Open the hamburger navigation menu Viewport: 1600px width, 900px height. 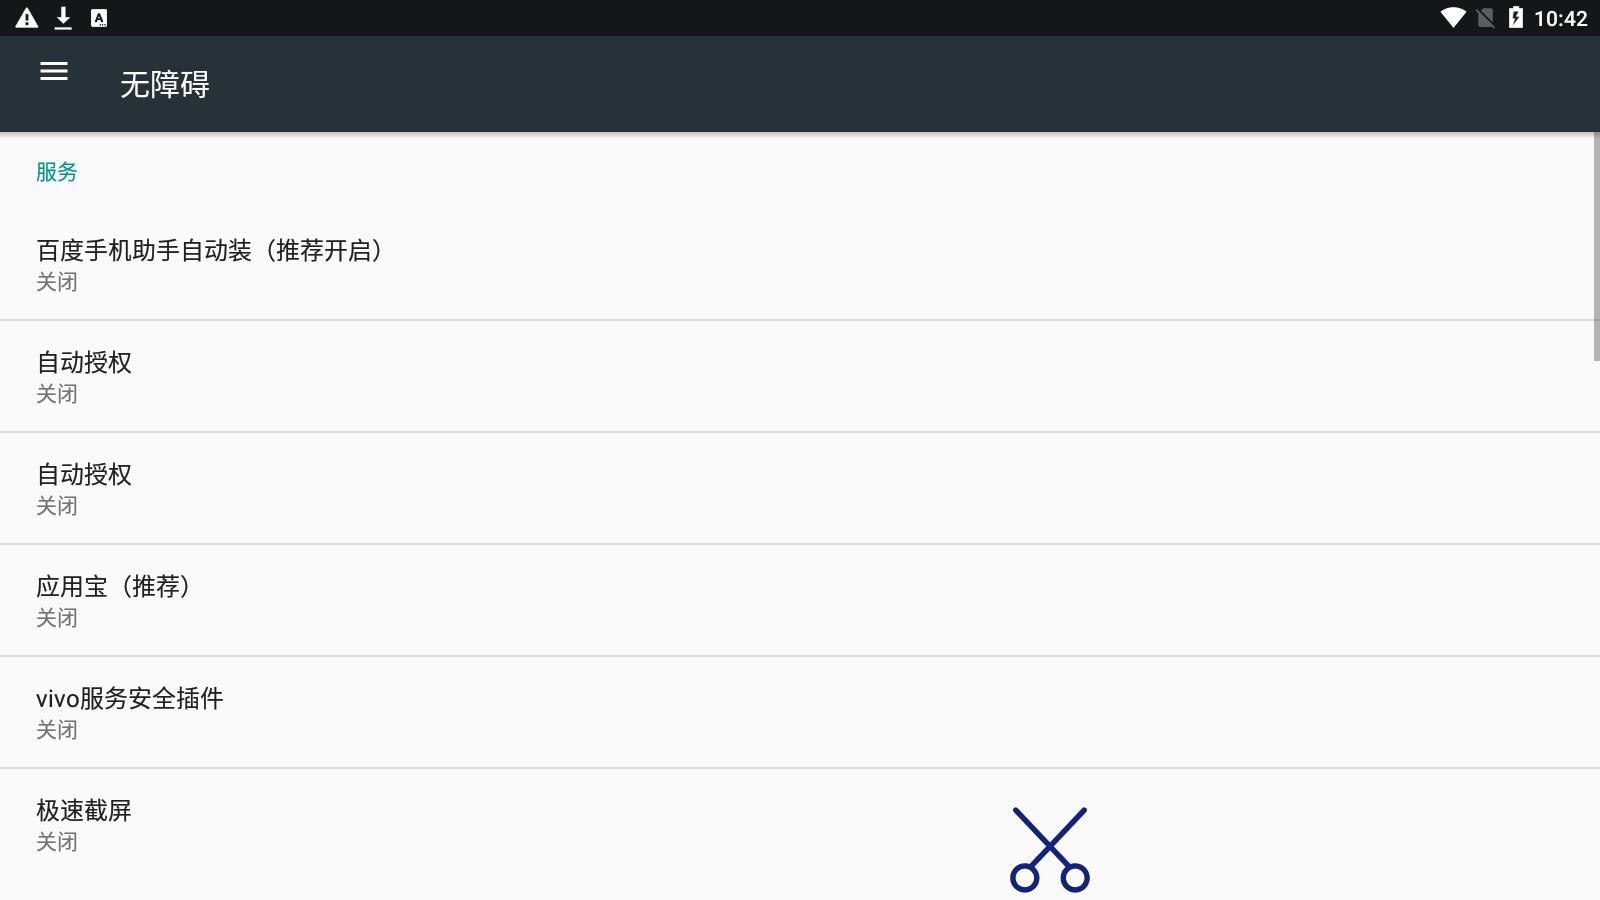(54, 71)
